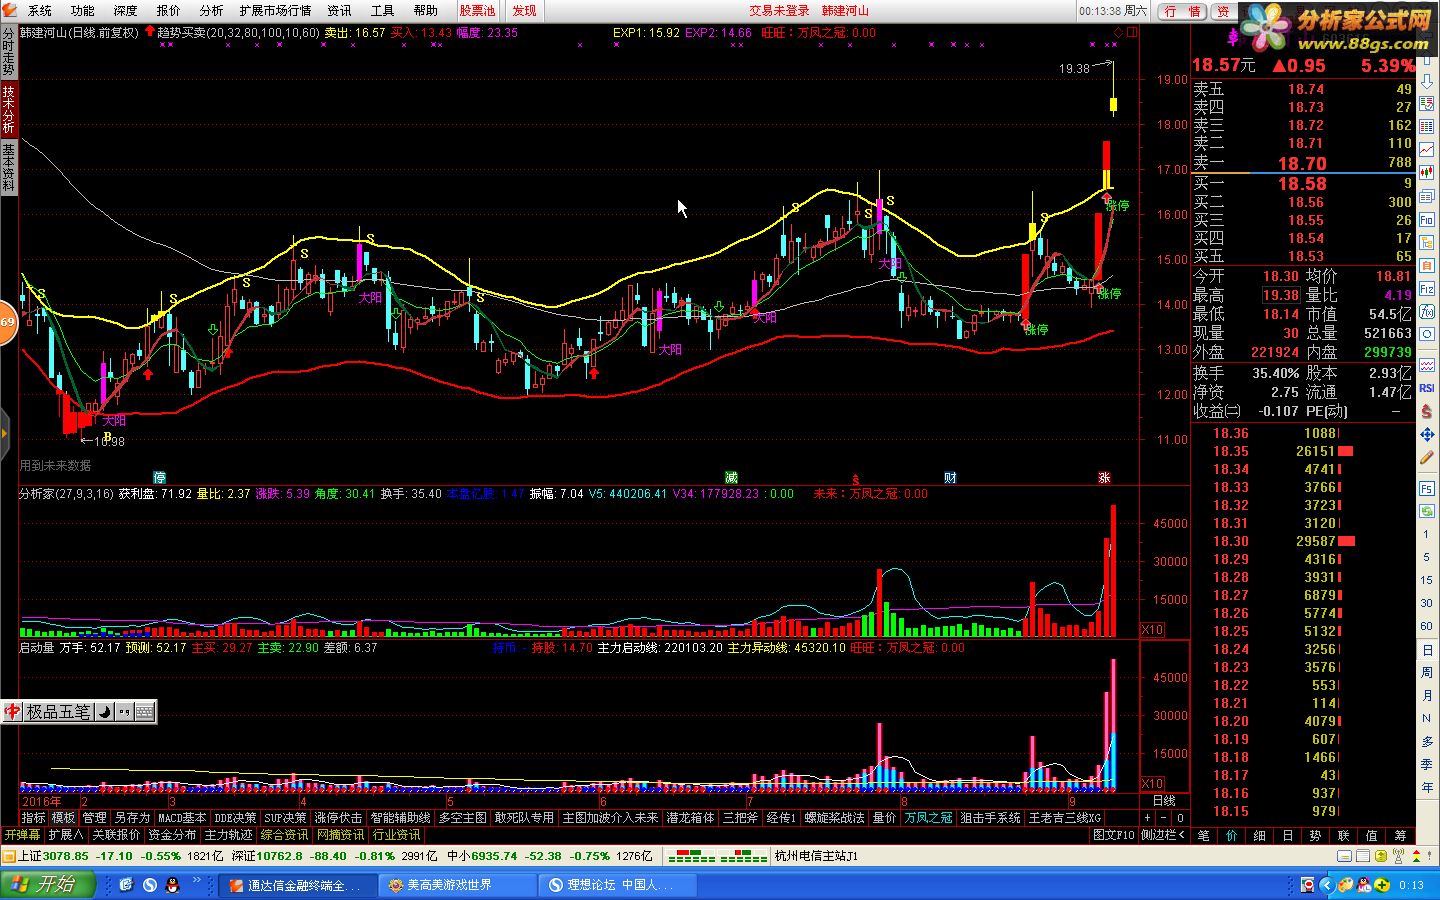Select the 1-minute period button
The width and height of the screenshot is (1440, 900).
(1427, 534)
